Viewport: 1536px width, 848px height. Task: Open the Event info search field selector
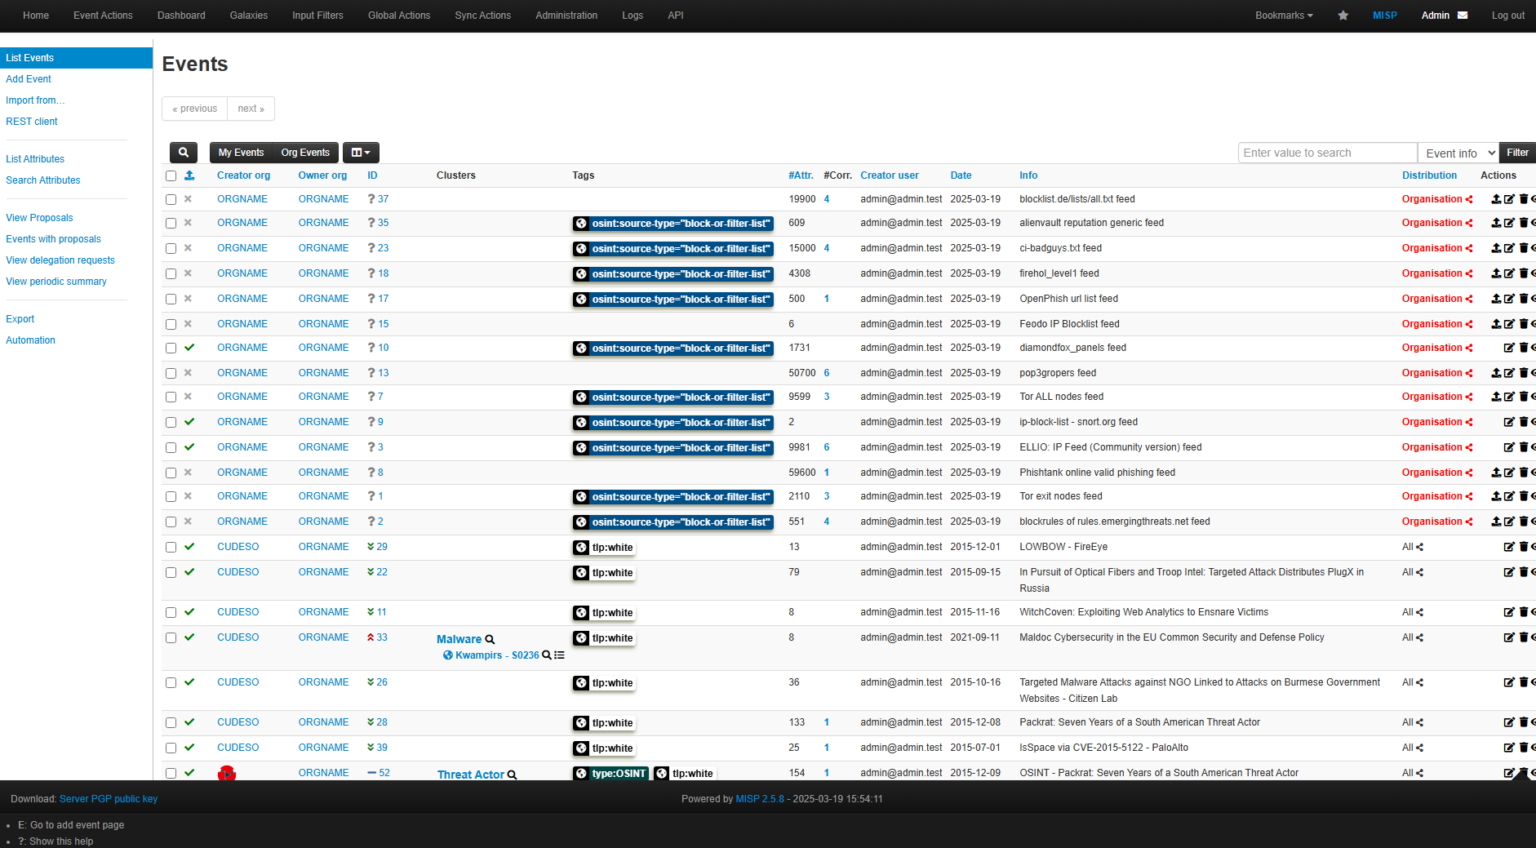(x=1458, y=152)
